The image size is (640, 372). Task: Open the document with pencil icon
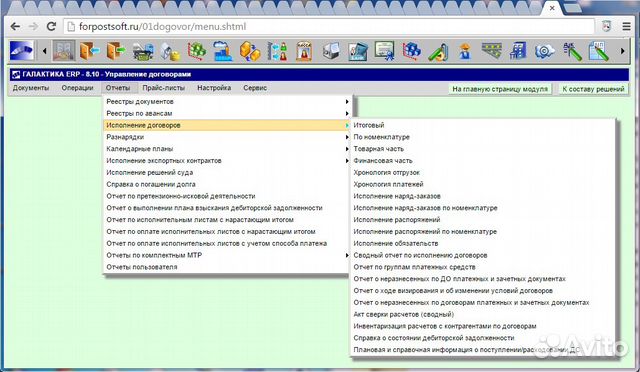coord(599,51)
